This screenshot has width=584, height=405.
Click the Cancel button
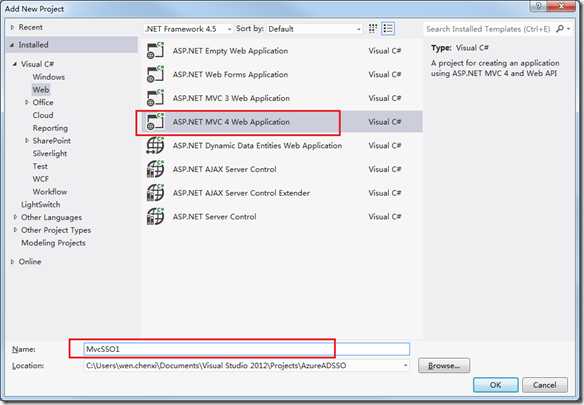pyautogui.click(x=545, y=385)
